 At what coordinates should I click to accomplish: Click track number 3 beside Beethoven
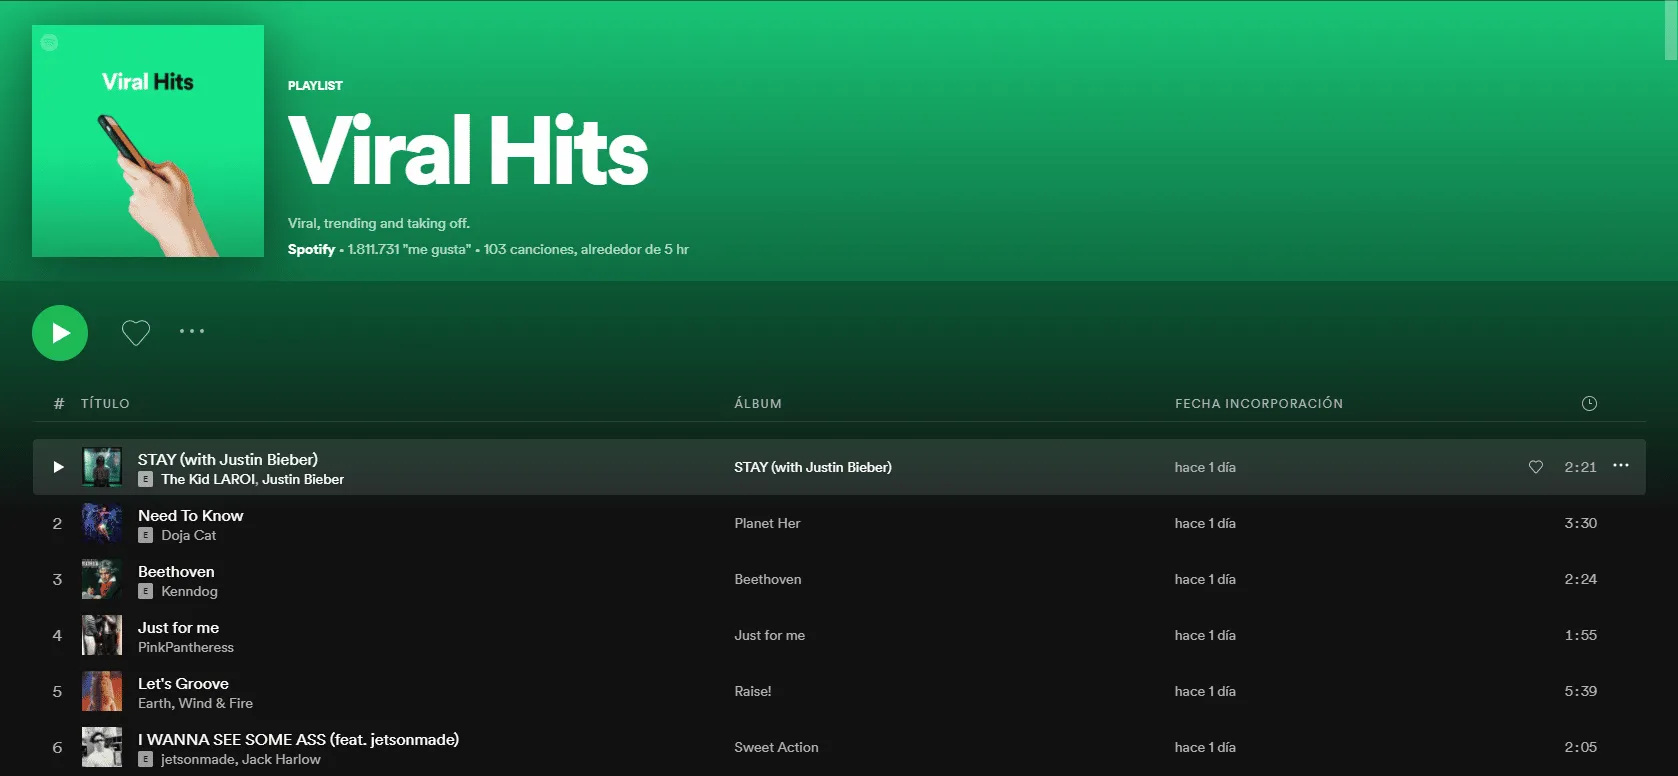tap(57, 579)
